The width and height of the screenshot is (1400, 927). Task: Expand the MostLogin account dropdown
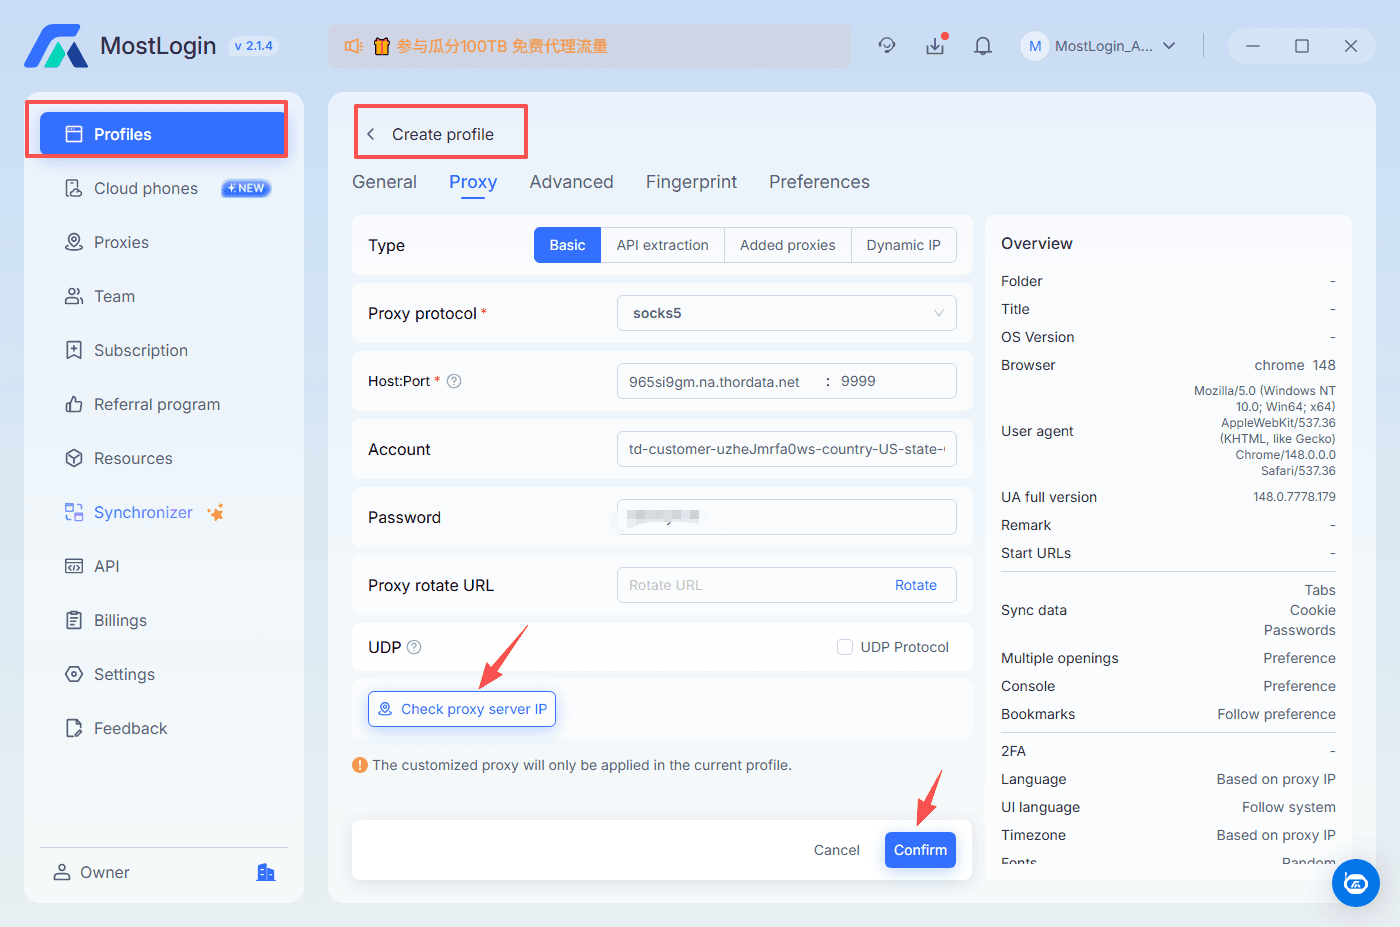(1169, 46)
